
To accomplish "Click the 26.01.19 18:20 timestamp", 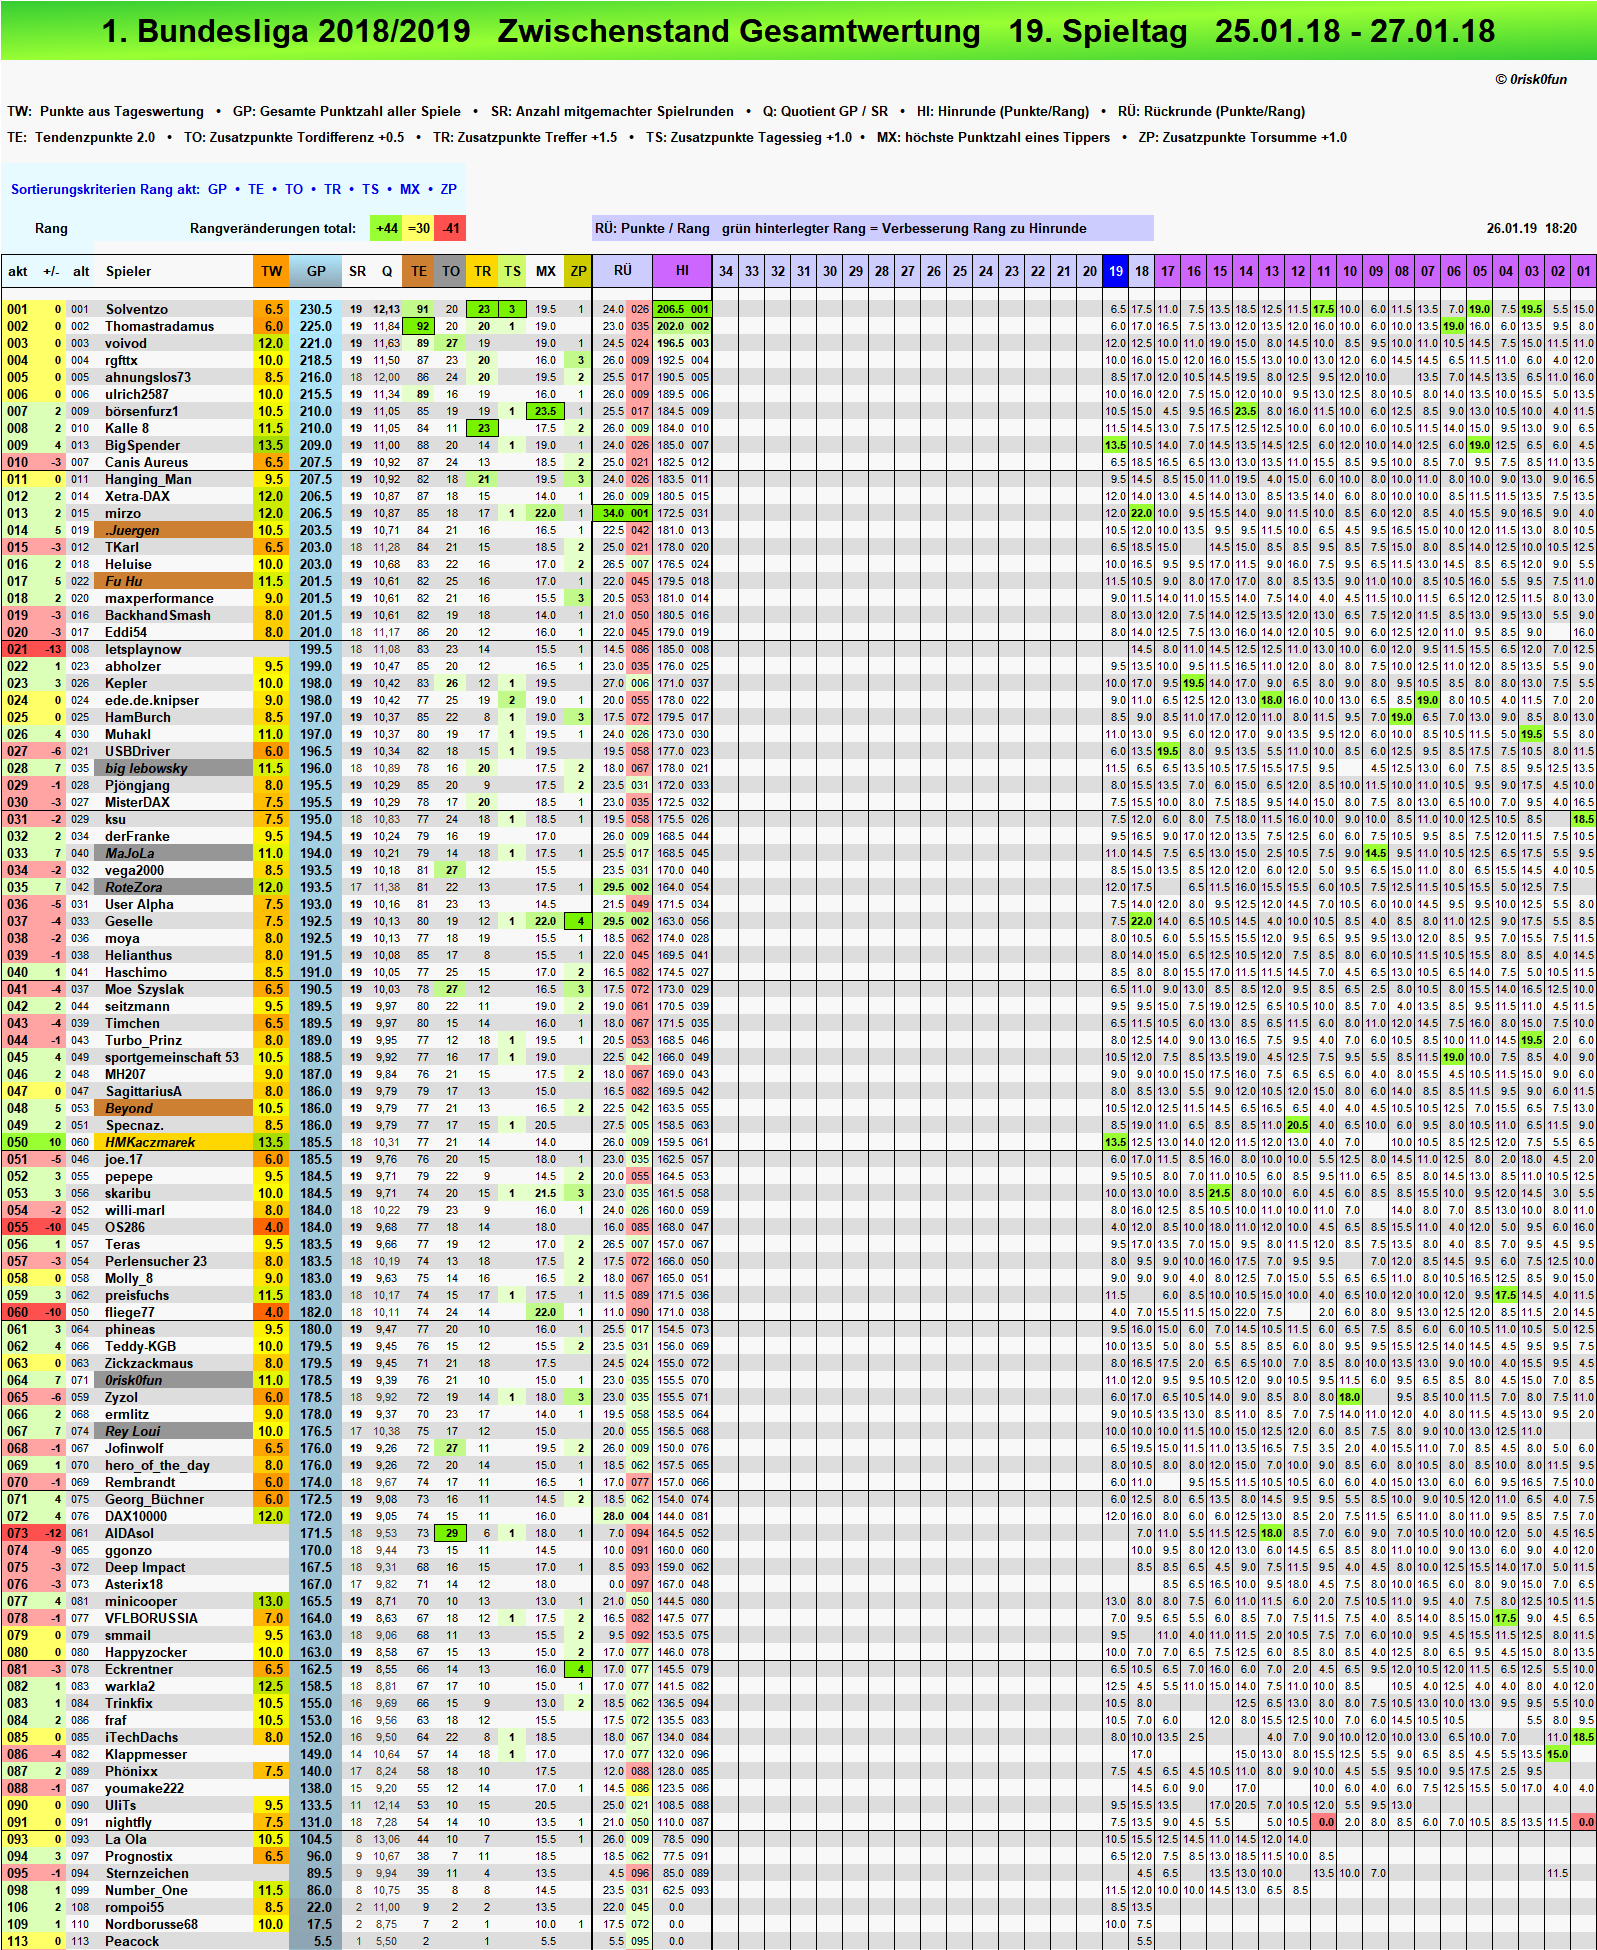I will 1531,228.
